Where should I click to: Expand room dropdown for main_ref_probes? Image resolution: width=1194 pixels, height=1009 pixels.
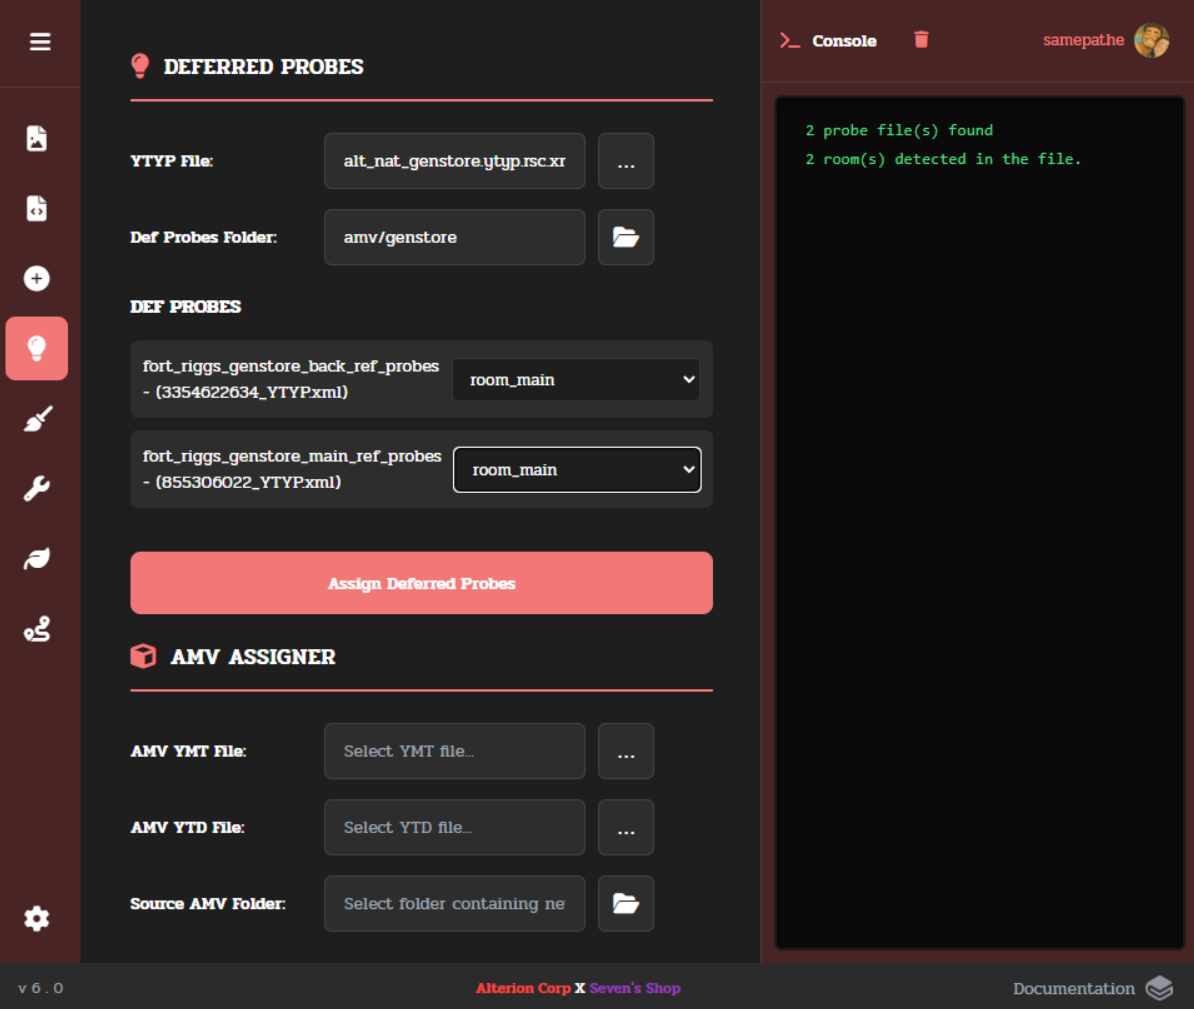[577, 470]
